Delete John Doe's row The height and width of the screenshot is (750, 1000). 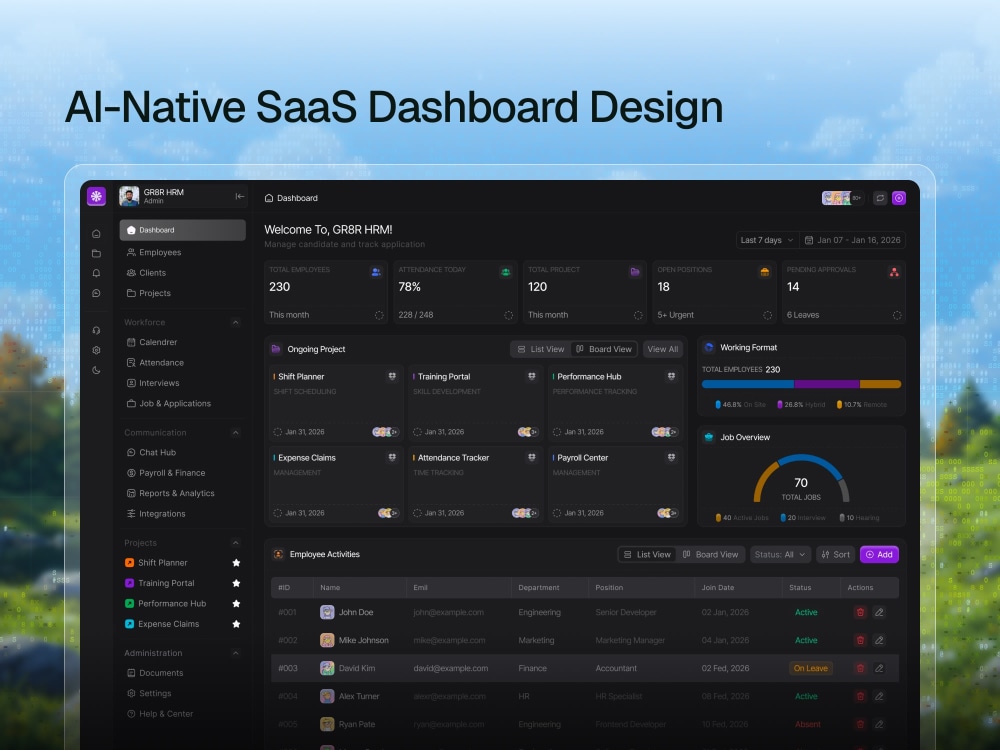pos(860,612)
